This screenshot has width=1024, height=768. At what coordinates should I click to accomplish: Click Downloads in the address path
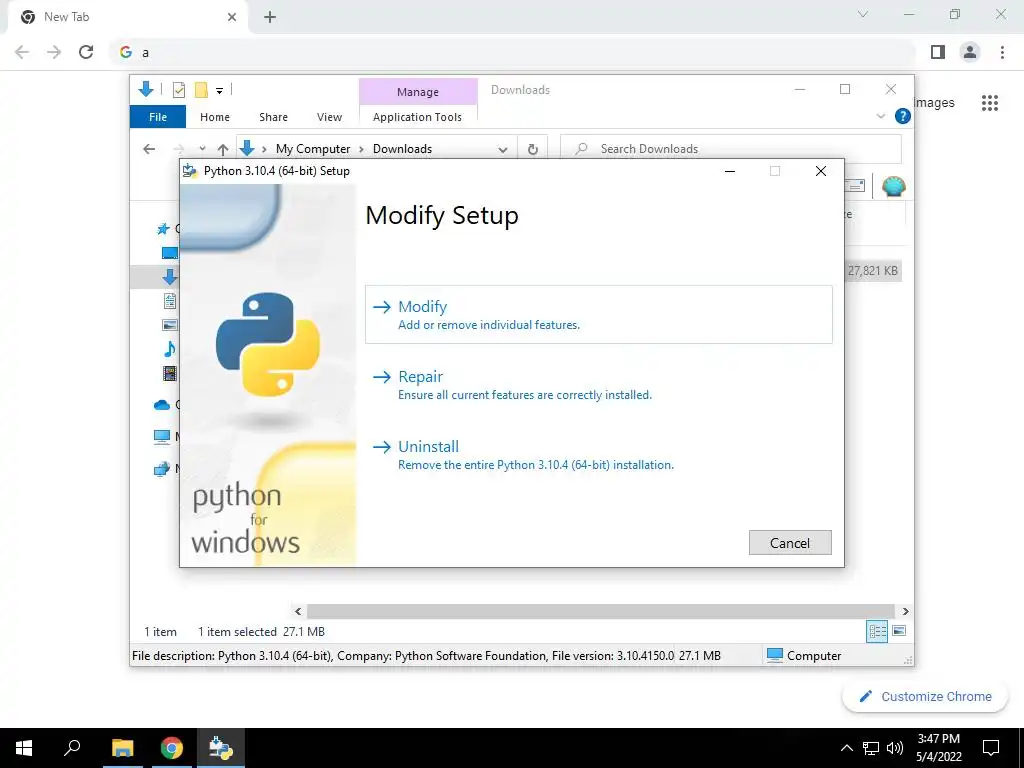click(x=402, y=149)
